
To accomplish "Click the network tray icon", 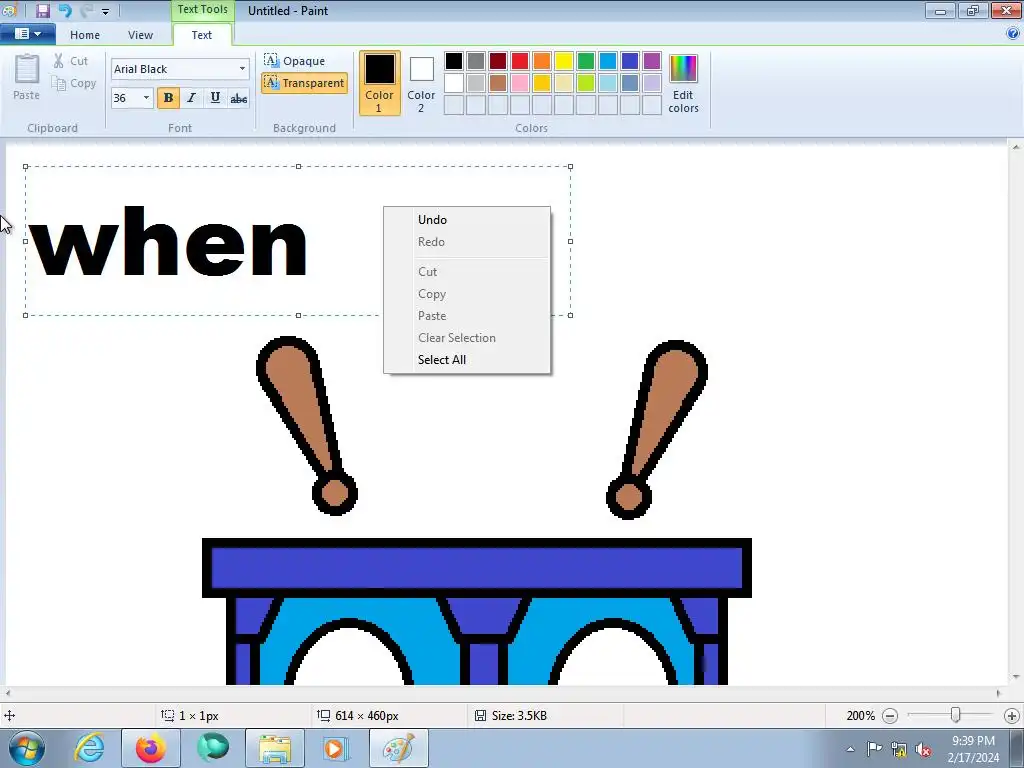I will [899, 750].
